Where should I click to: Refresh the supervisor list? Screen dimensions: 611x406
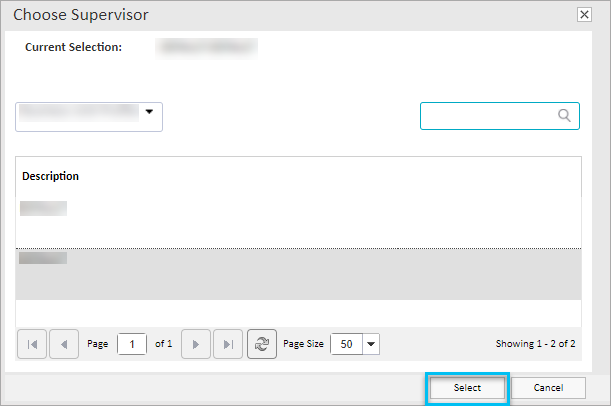tap(262, 344)
